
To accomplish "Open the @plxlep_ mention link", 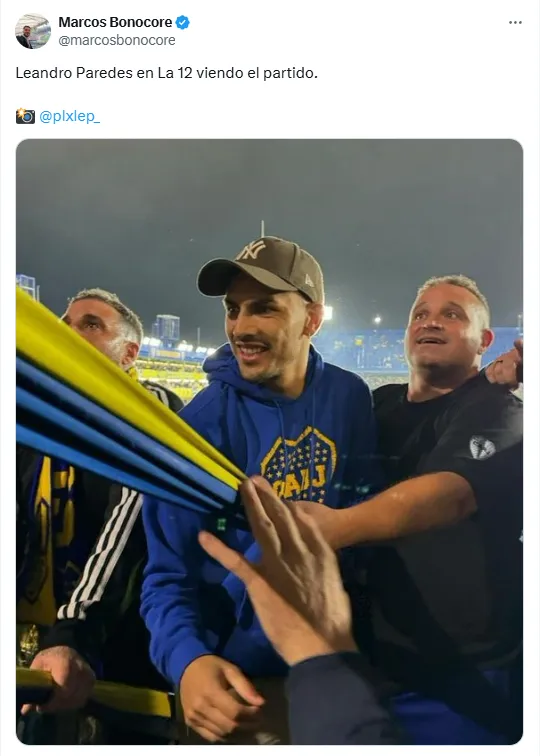I will [x=69, y=116].
